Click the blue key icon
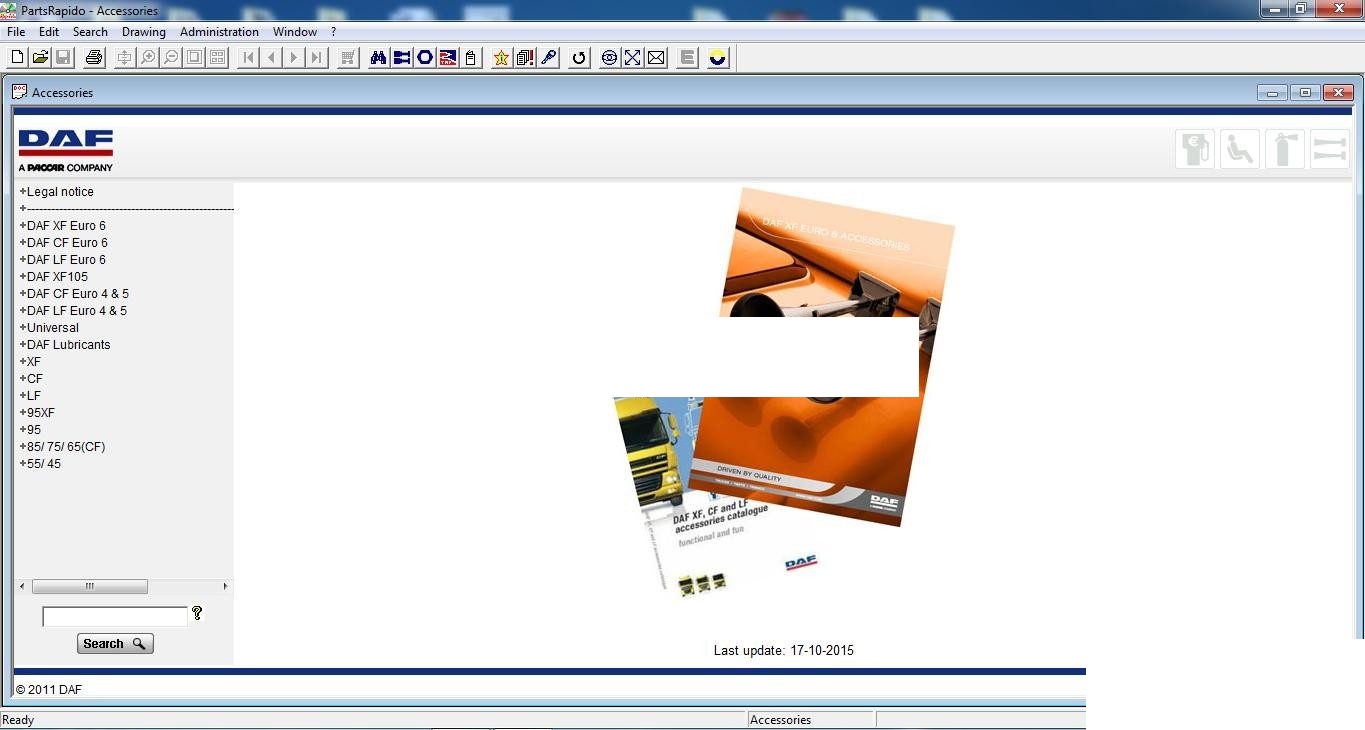The width and height of the screenshot is (1365, 730). point(548,58)
